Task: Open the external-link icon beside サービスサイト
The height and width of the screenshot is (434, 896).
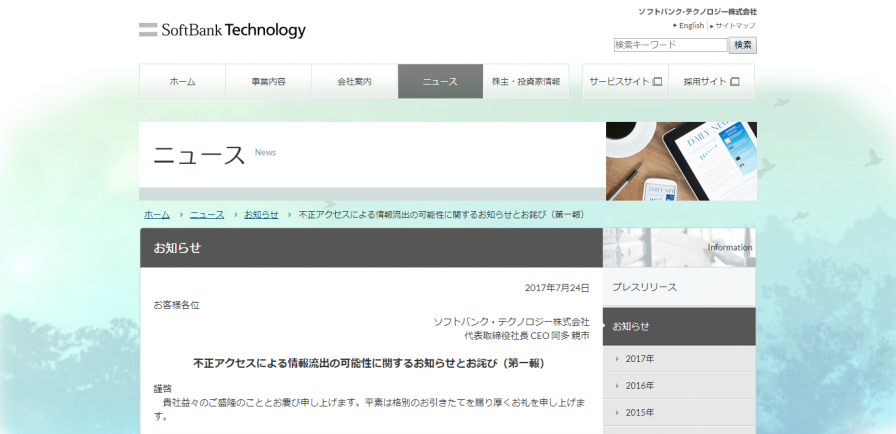Action: [658, 82]
